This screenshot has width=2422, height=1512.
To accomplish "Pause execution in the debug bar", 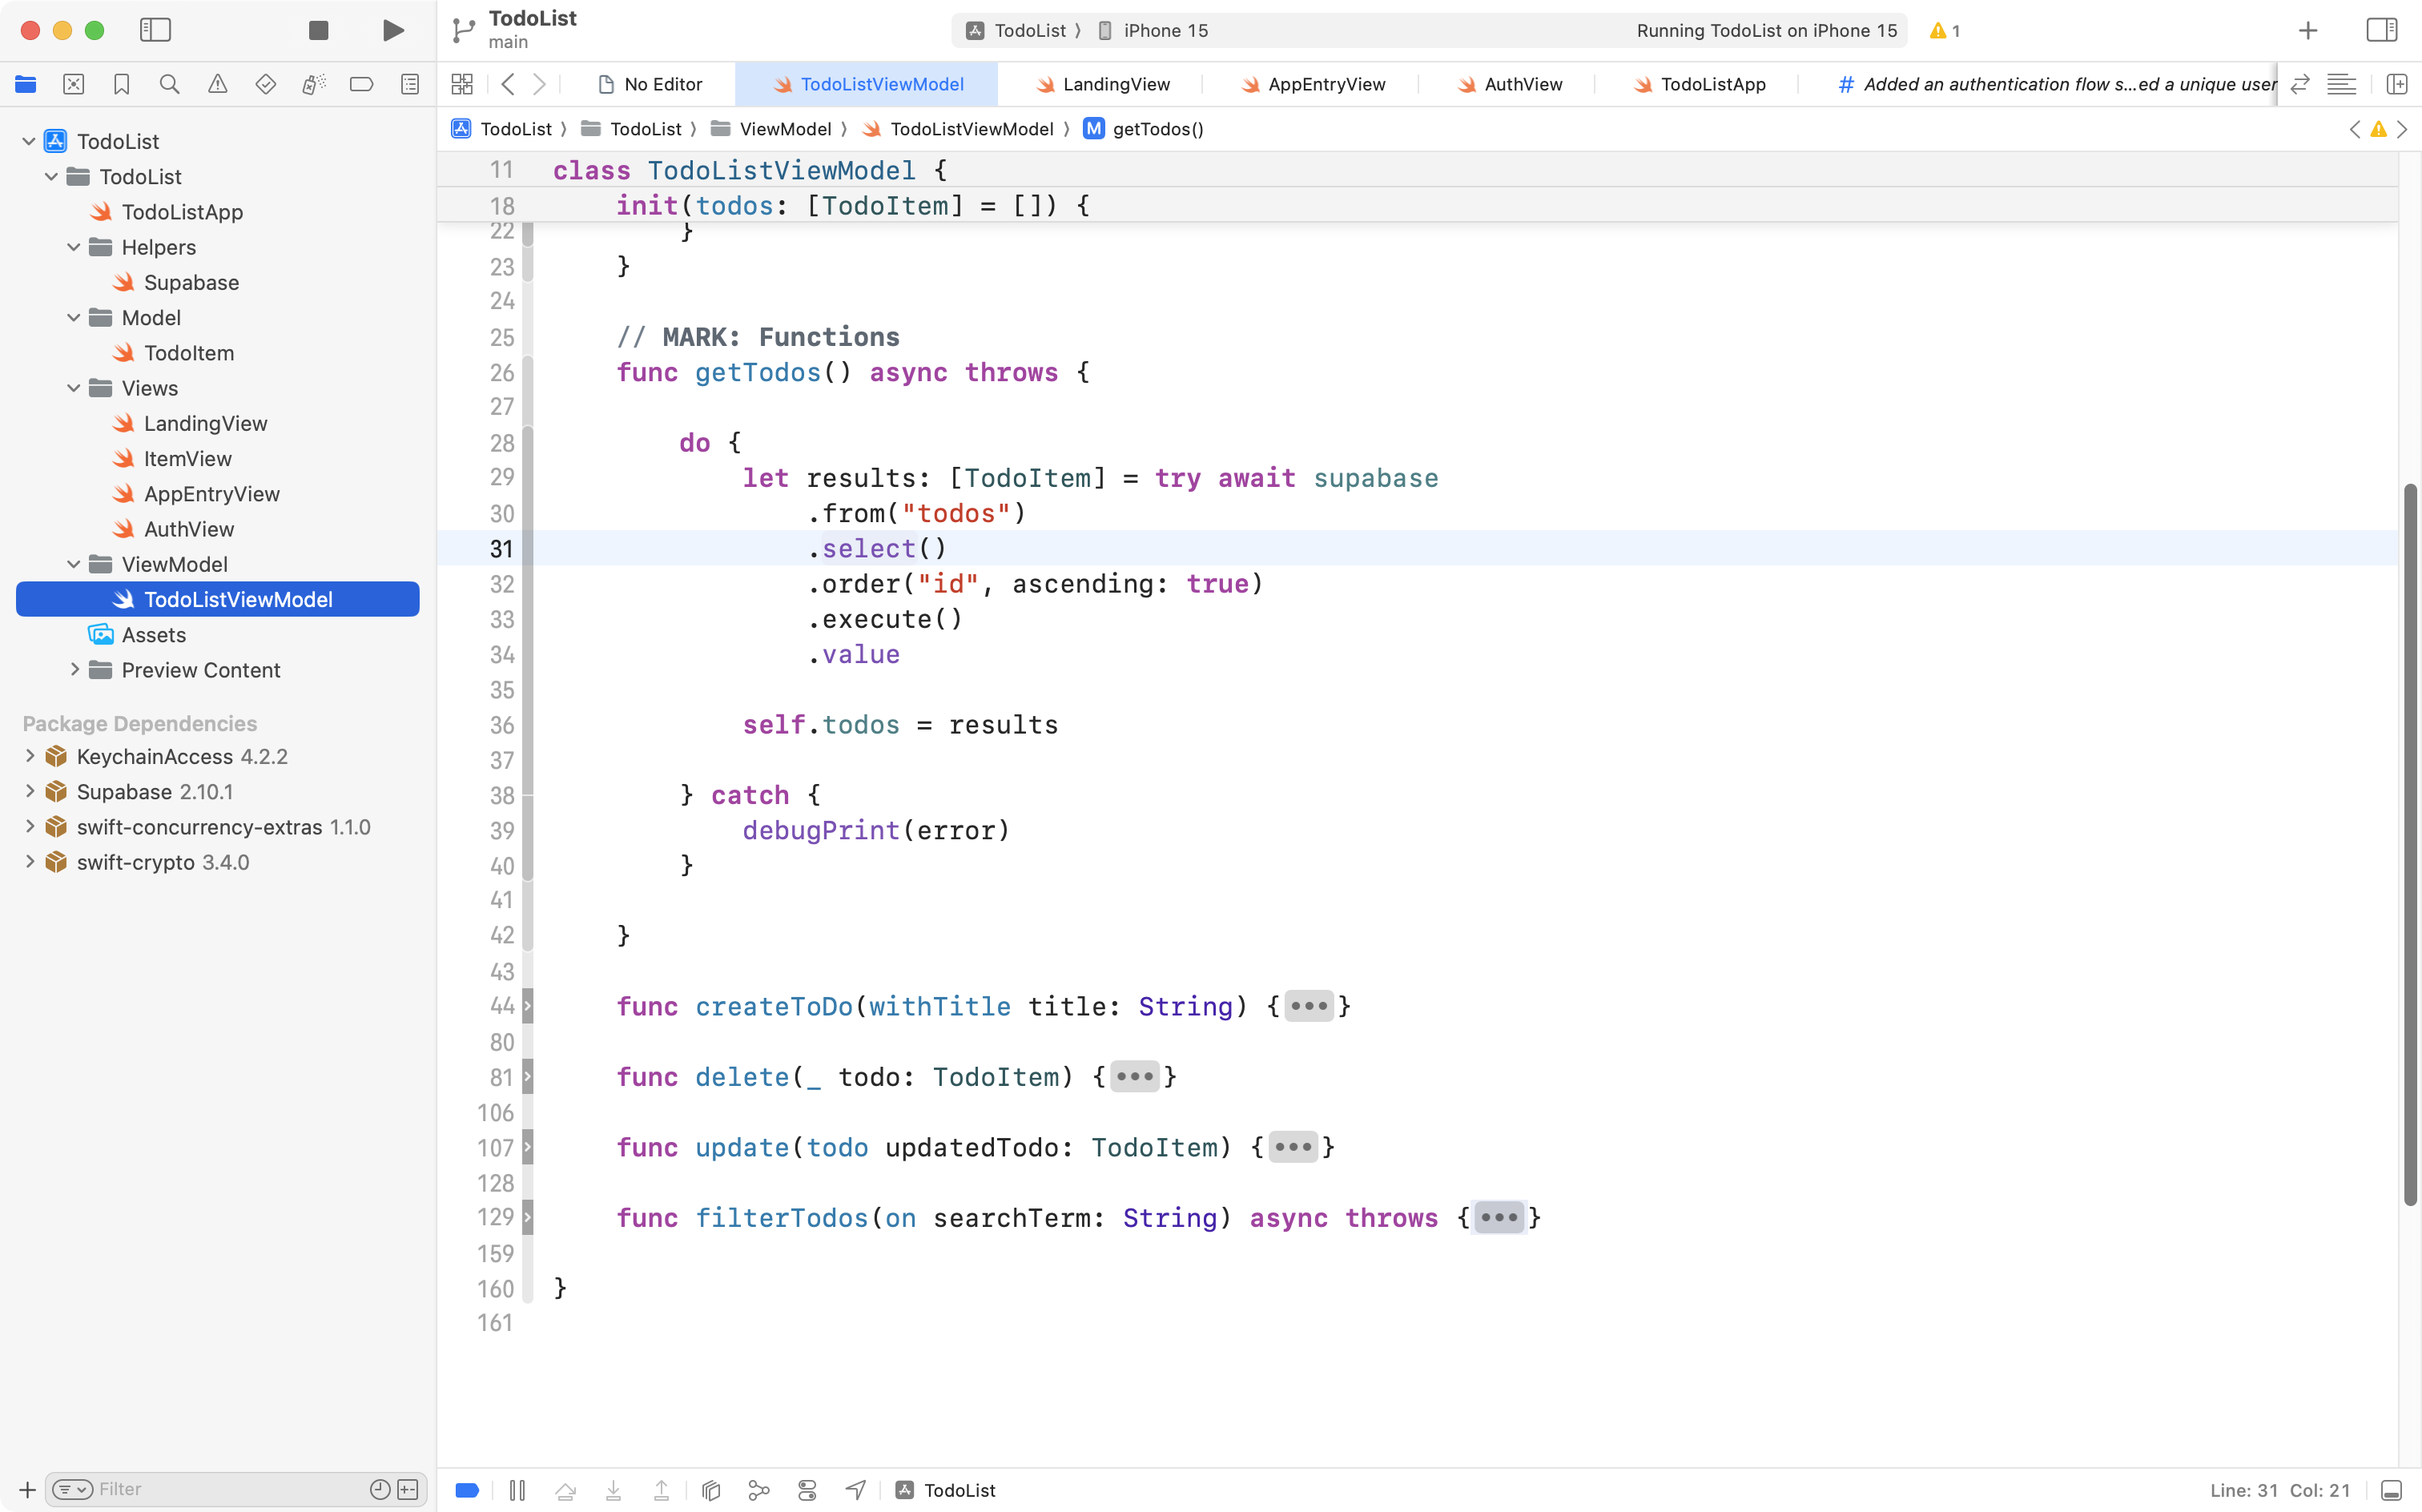I will point(517,1490).
